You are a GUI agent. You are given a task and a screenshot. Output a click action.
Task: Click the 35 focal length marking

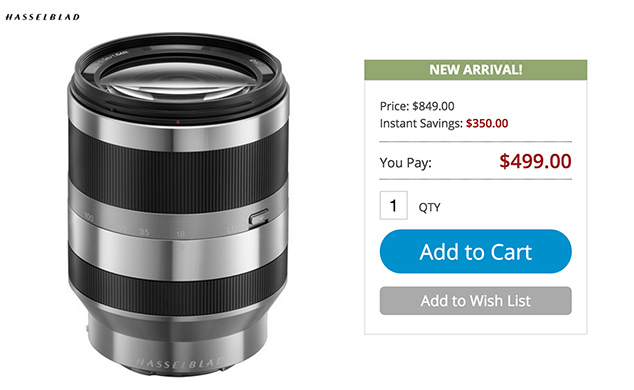pyautogui.click(x=144, y=232)
